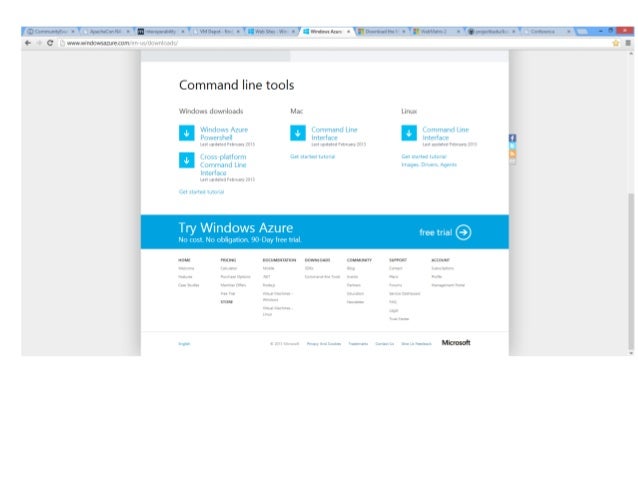Screen dimensions: 638x479
Task: Share via the Facebook side icon
Action: [513, 138]
